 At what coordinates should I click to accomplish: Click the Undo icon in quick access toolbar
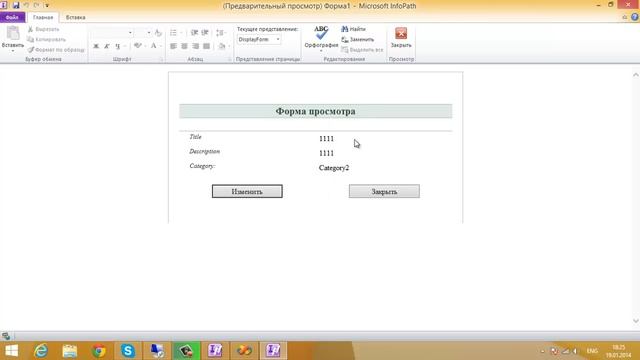27,5
